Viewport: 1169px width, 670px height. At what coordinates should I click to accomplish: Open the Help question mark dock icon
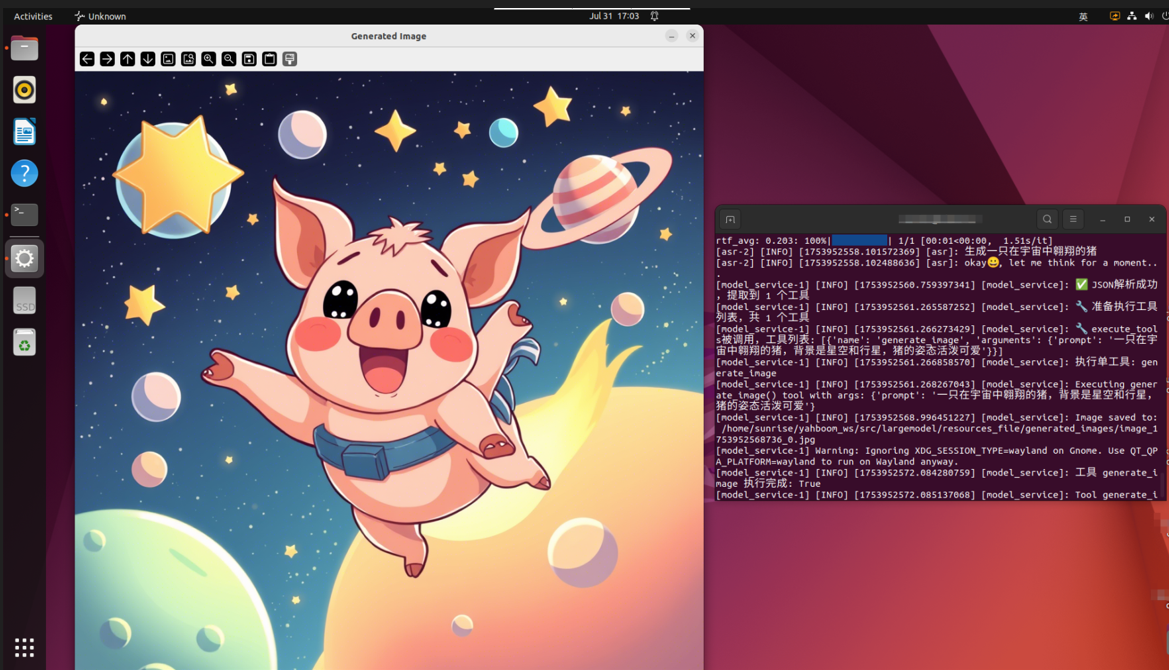[25, 174]
